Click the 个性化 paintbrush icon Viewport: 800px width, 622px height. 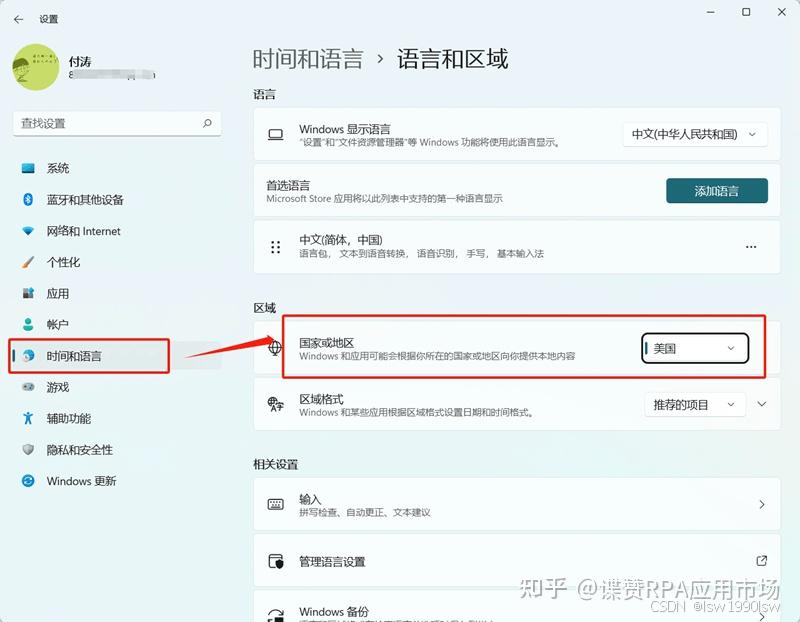tap(28, 262)
